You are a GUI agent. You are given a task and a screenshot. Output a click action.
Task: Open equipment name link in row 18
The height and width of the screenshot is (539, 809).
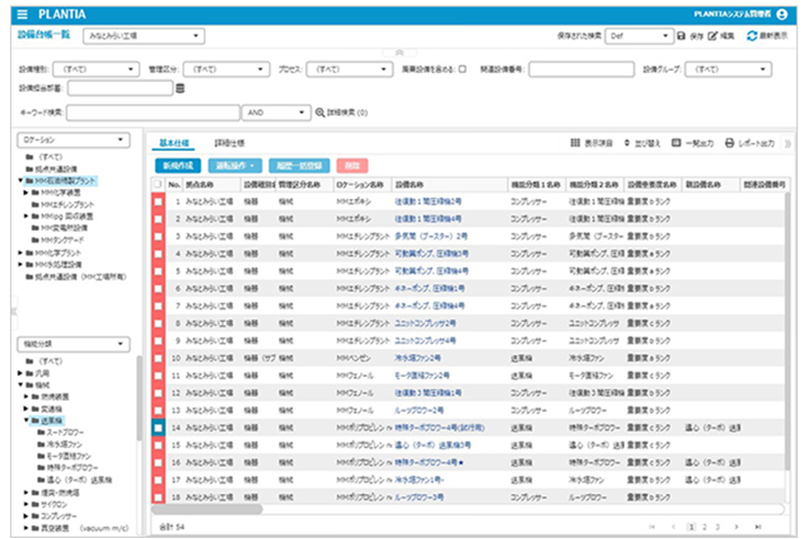coord(419,497)
